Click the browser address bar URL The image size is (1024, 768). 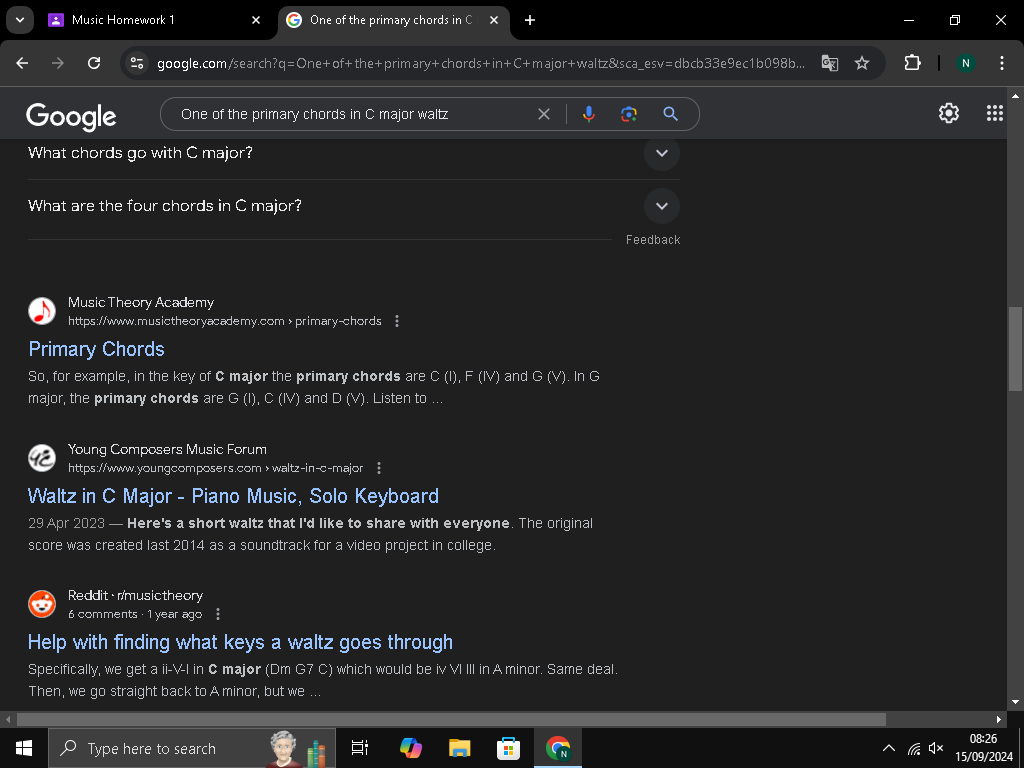[x=481, y=63]
